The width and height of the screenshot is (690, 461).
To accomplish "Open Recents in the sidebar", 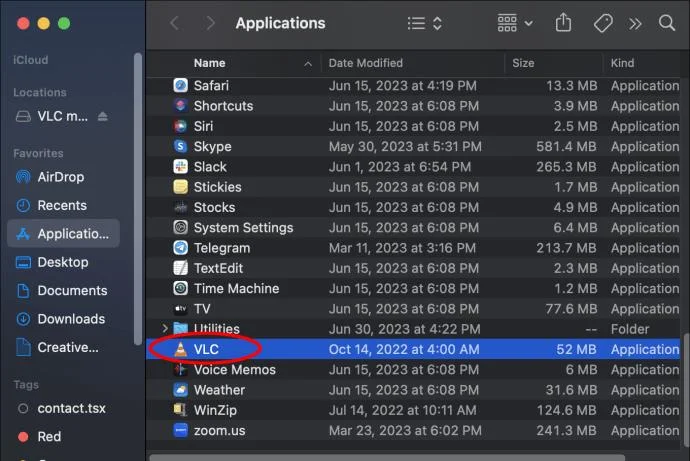I will 62,205.
